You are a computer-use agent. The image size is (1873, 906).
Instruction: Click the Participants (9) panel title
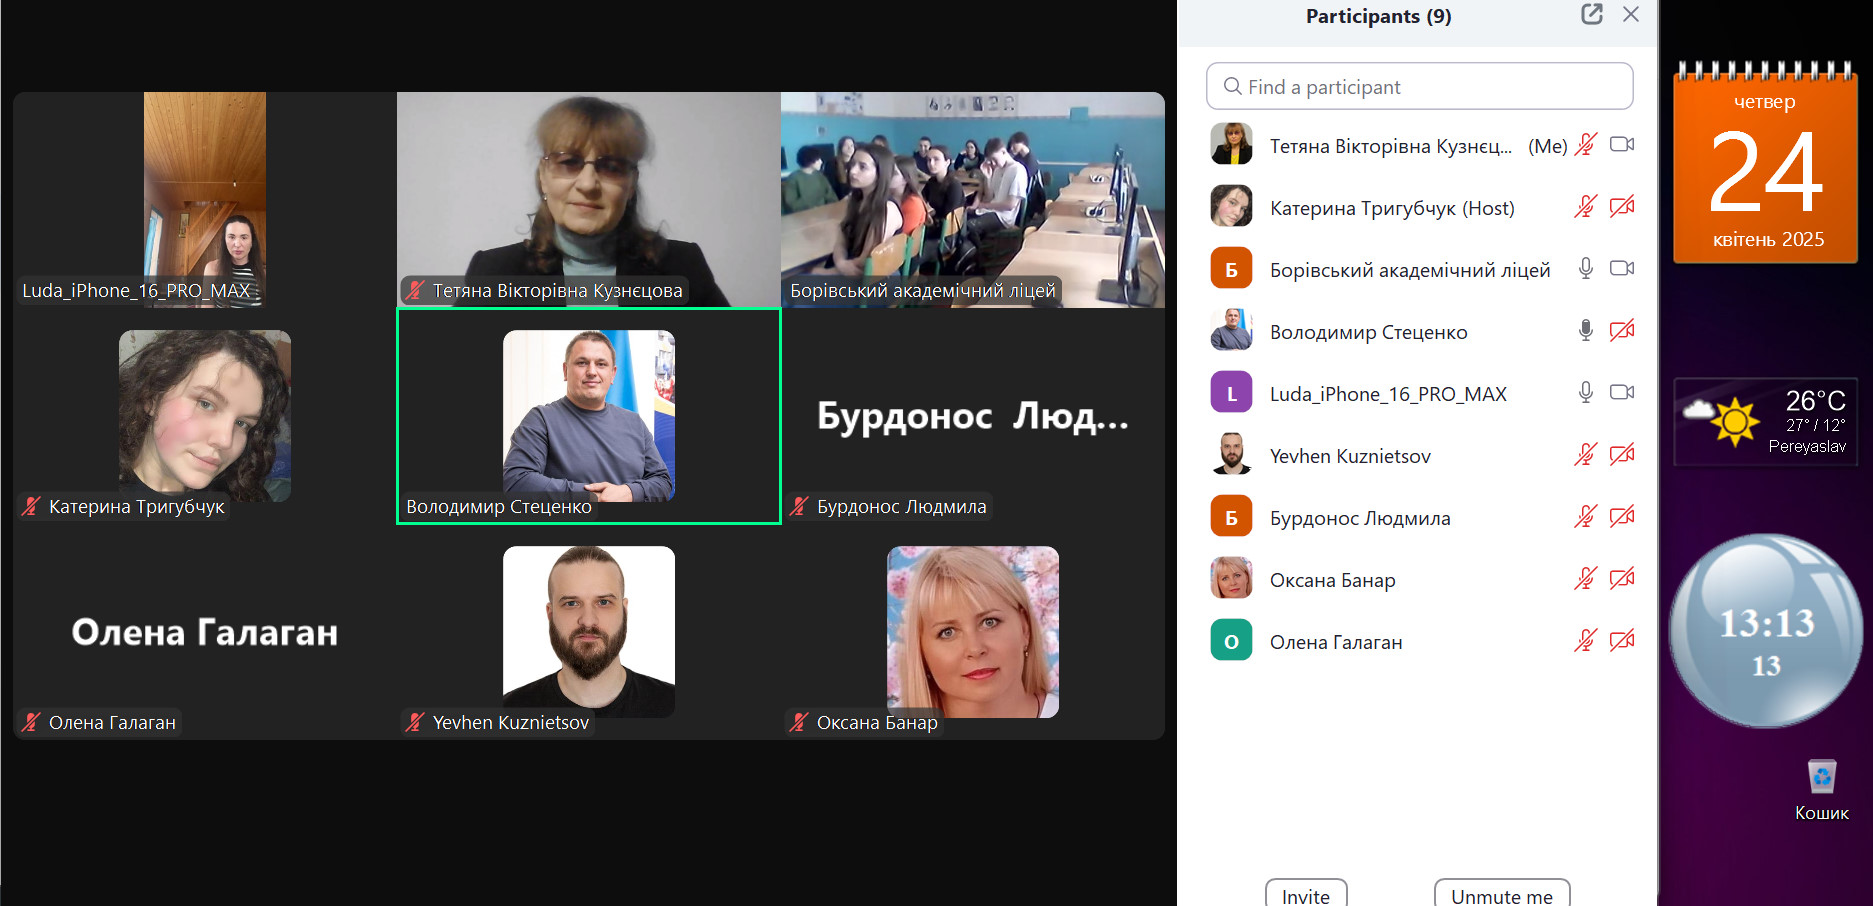(1378, 16)
